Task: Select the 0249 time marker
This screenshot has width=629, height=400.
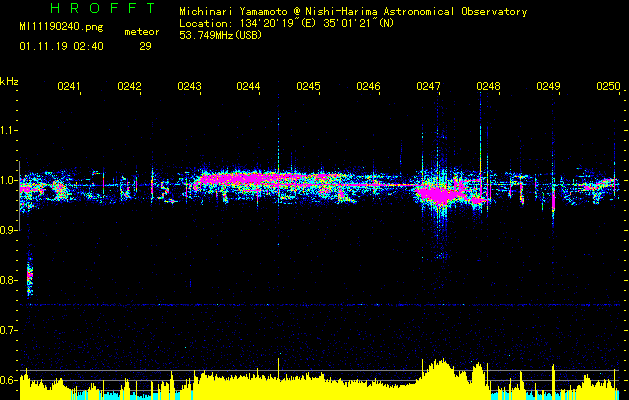Action: click(548, 86)
